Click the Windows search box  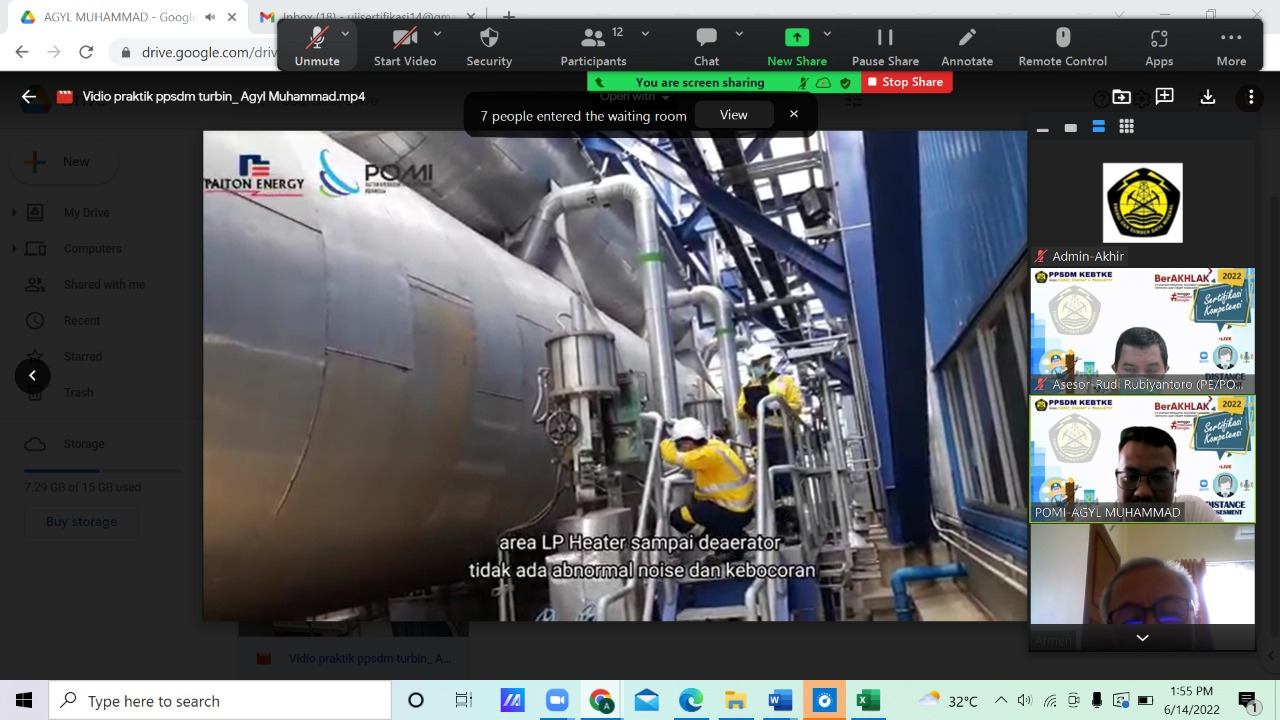coord(220,701)
